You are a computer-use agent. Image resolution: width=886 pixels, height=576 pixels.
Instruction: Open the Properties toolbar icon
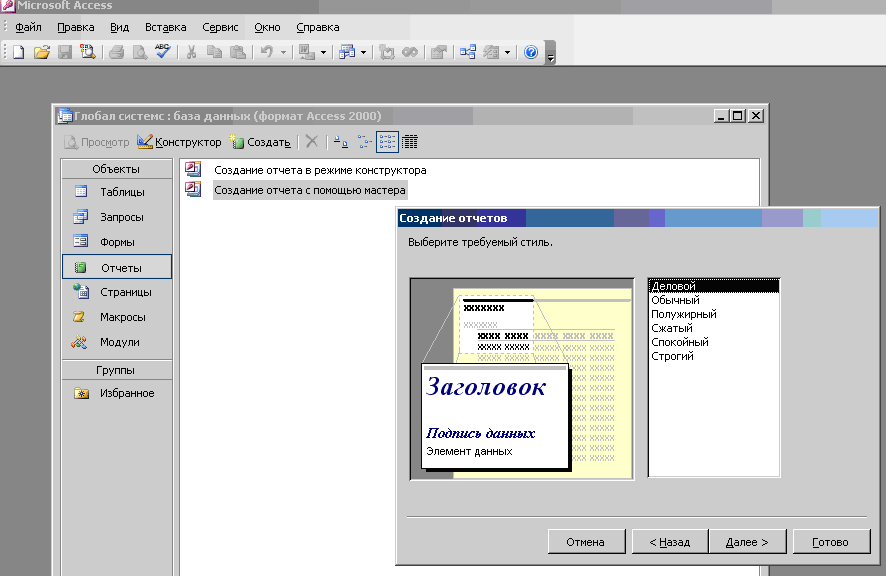click(438, 53)
